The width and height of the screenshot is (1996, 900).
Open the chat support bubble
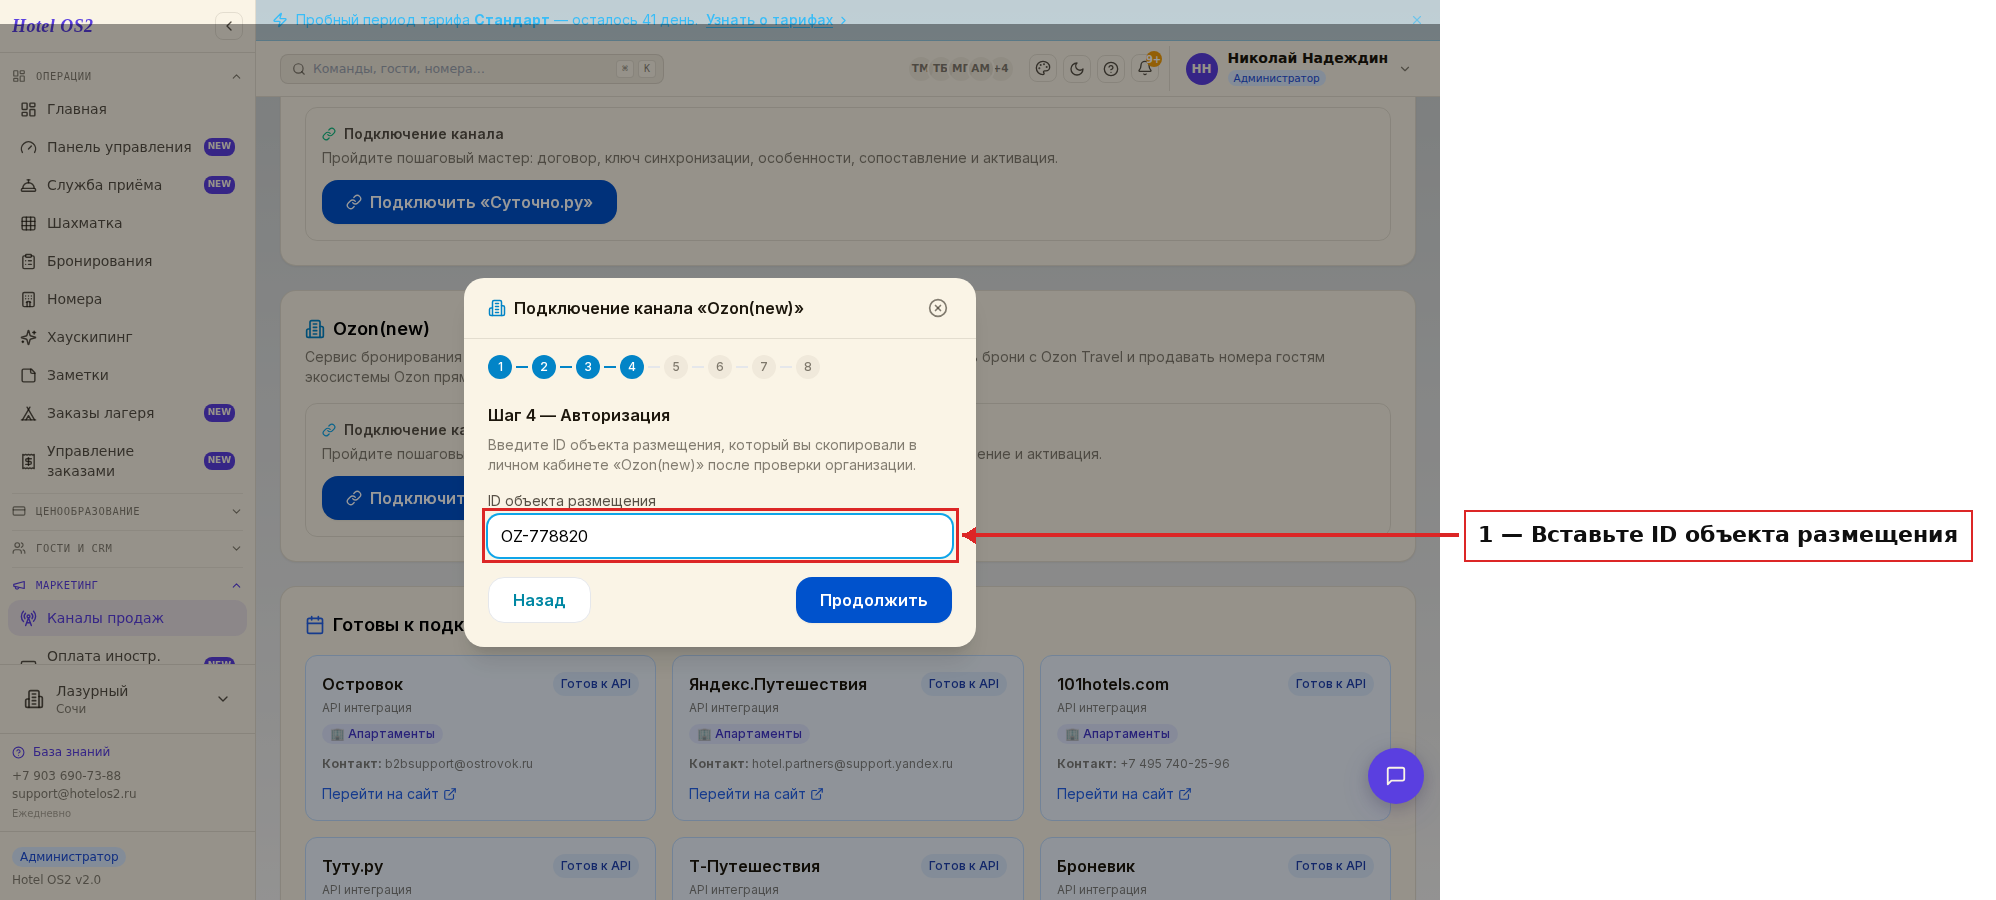click(x=1396, y=776)
